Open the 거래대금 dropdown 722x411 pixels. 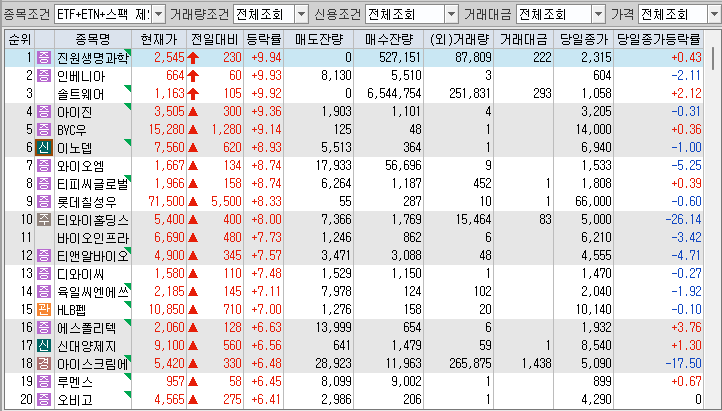point(598,14)
